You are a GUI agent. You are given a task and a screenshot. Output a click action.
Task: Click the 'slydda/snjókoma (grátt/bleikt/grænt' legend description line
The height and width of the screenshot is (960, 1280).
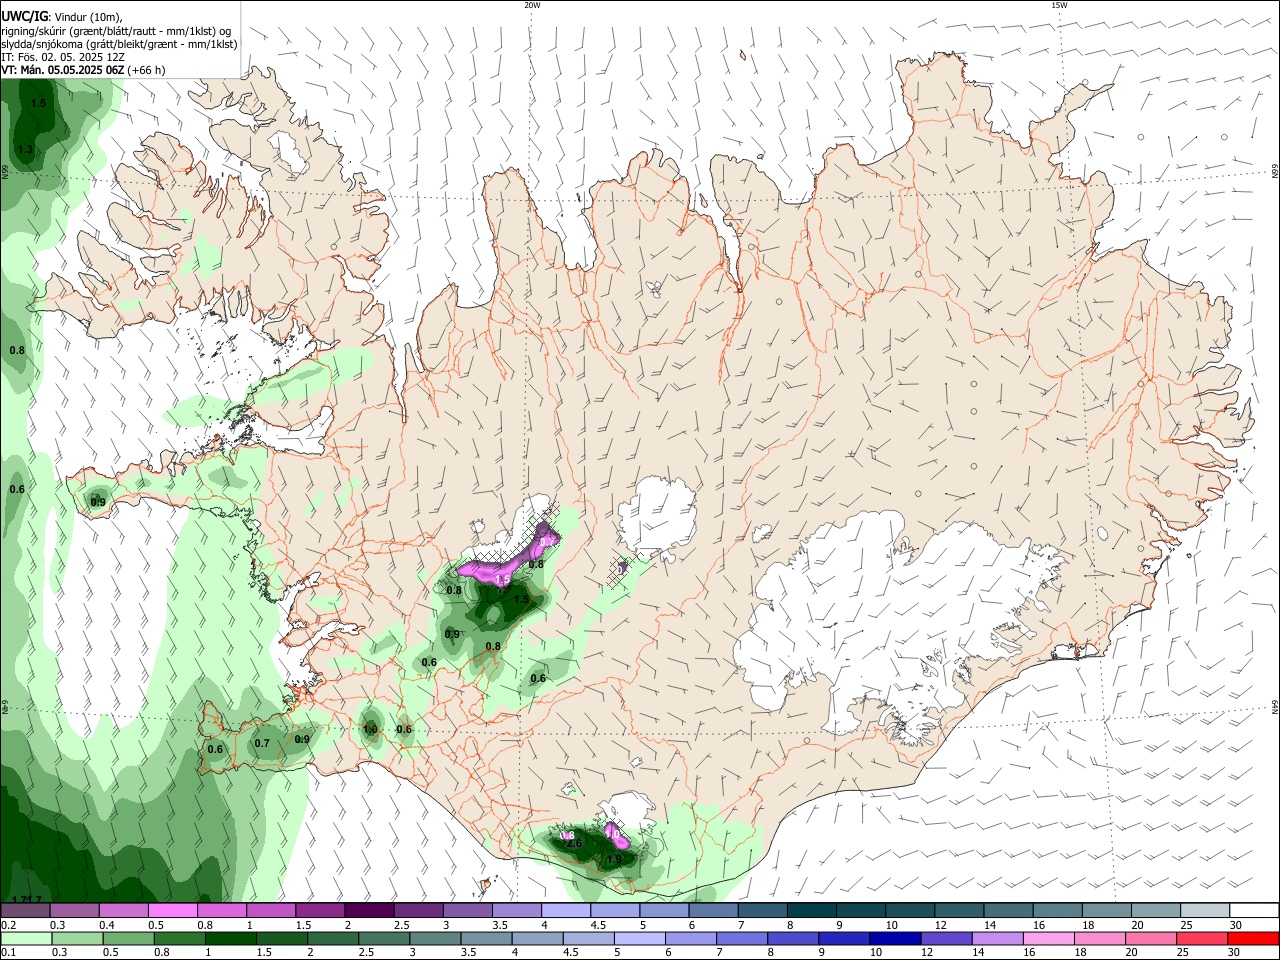click(119, 44)
